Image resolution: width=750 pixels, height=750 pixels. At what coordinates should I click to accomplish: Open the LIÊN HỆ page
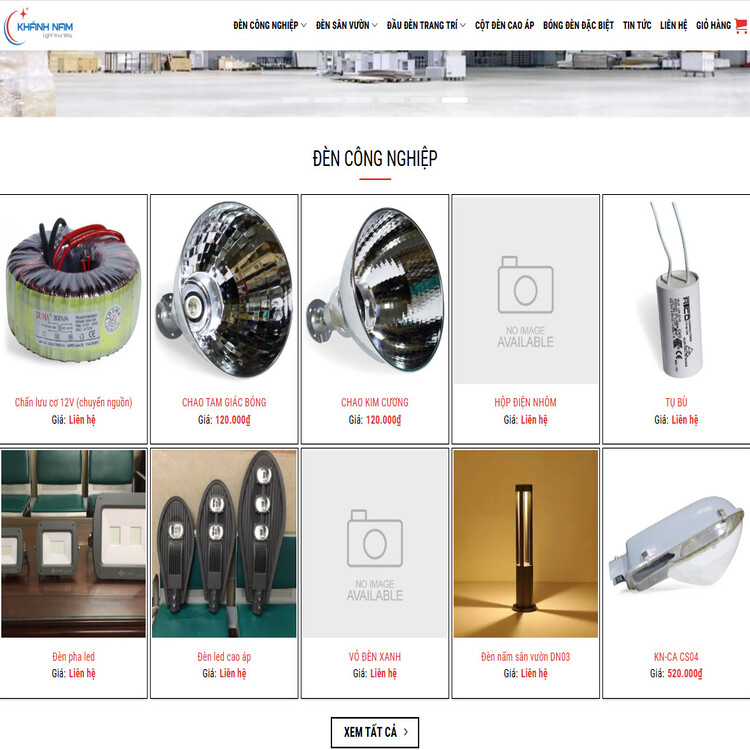(x=673, y=25)
